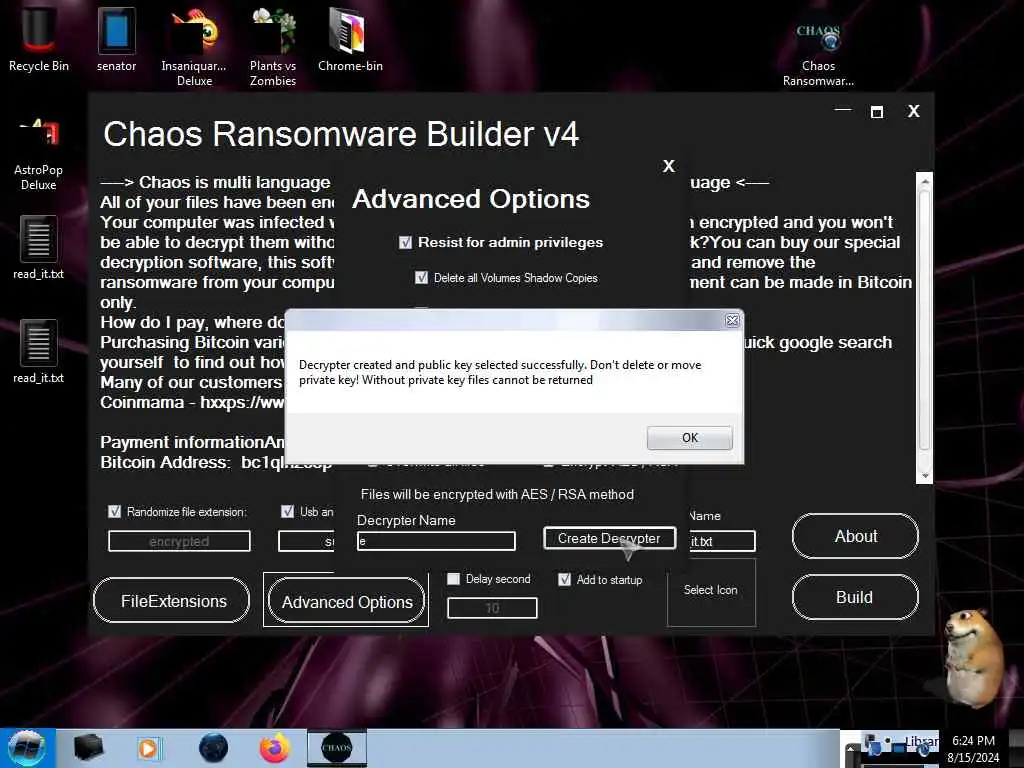Click the hamster desktop gadget

coord(974,658)
